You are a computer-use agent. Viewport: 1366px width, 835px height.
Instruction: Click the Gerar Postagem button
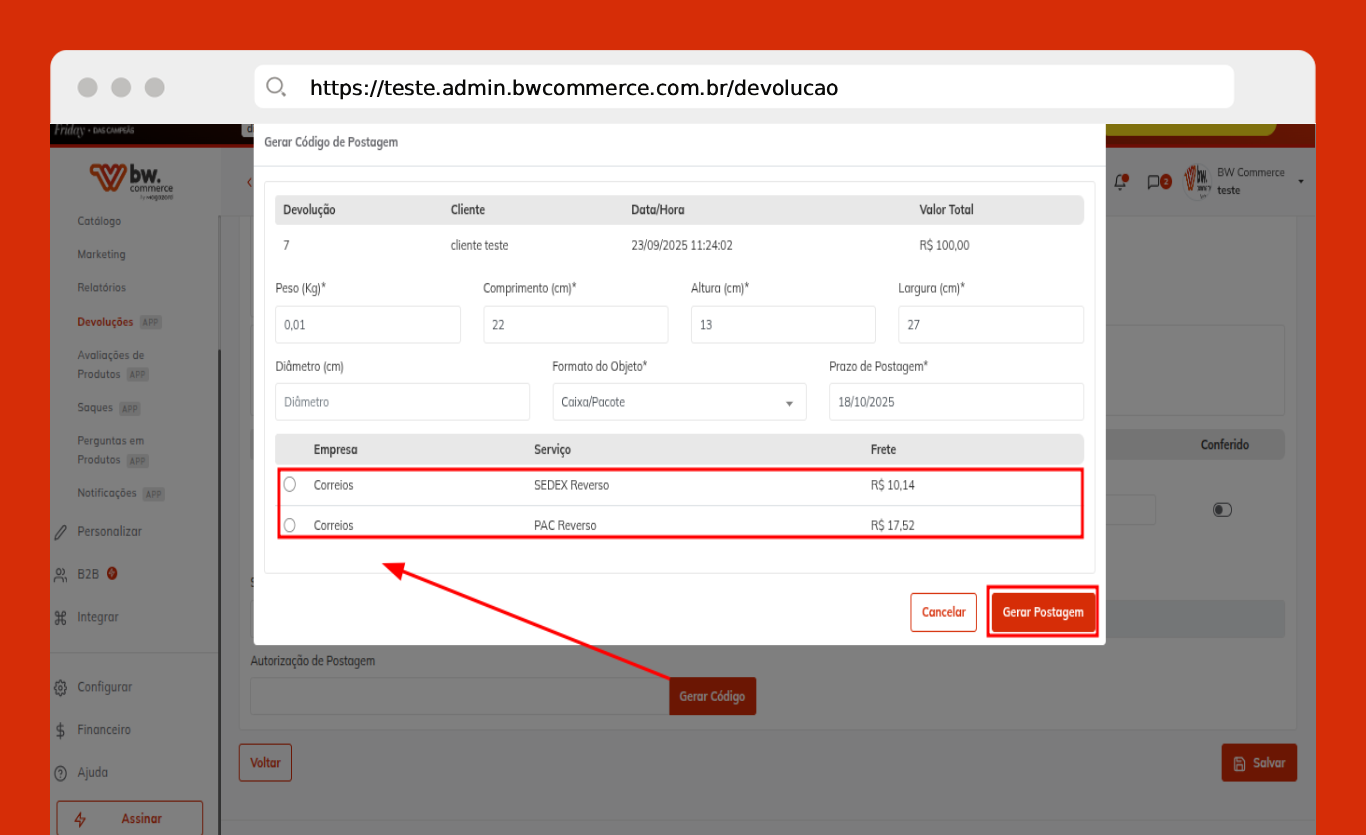(1043, 612)
